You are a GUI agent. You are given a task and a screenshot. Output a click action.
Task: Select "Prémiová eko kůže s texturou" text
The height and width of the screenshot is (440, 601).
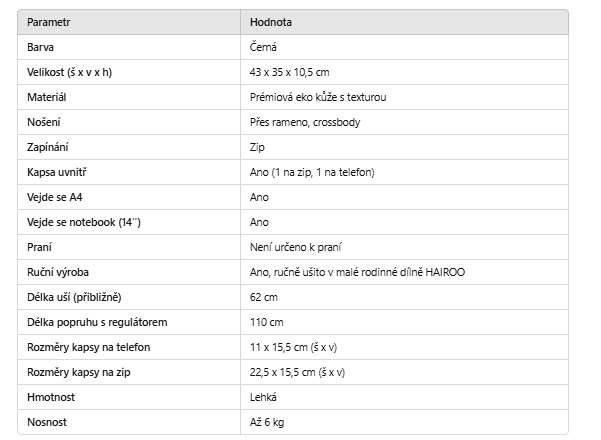318,97
